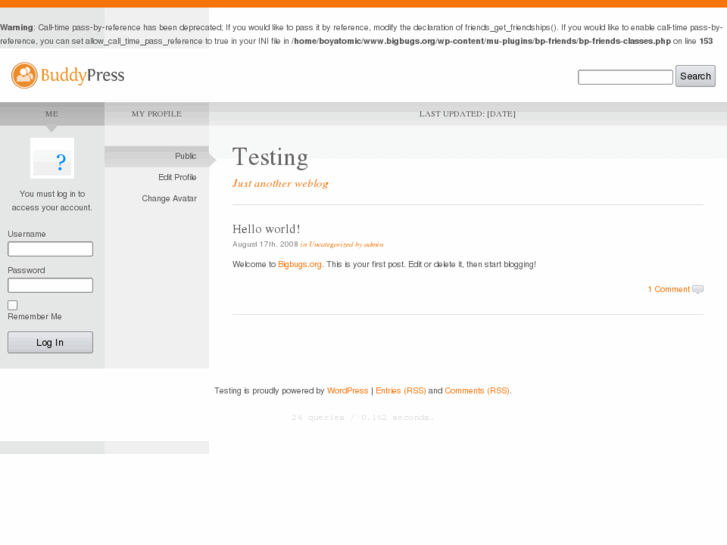Click the 'Just another weblog' tagline
Image resolution: width=727 pixels, height=545 pixels.
point(280,184)
